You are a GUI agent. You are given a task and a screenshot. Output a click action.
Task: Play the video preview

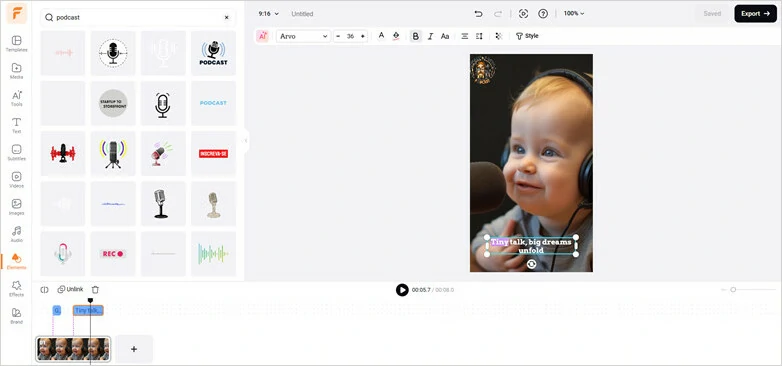pyautogui.click(x=402, y=290)
